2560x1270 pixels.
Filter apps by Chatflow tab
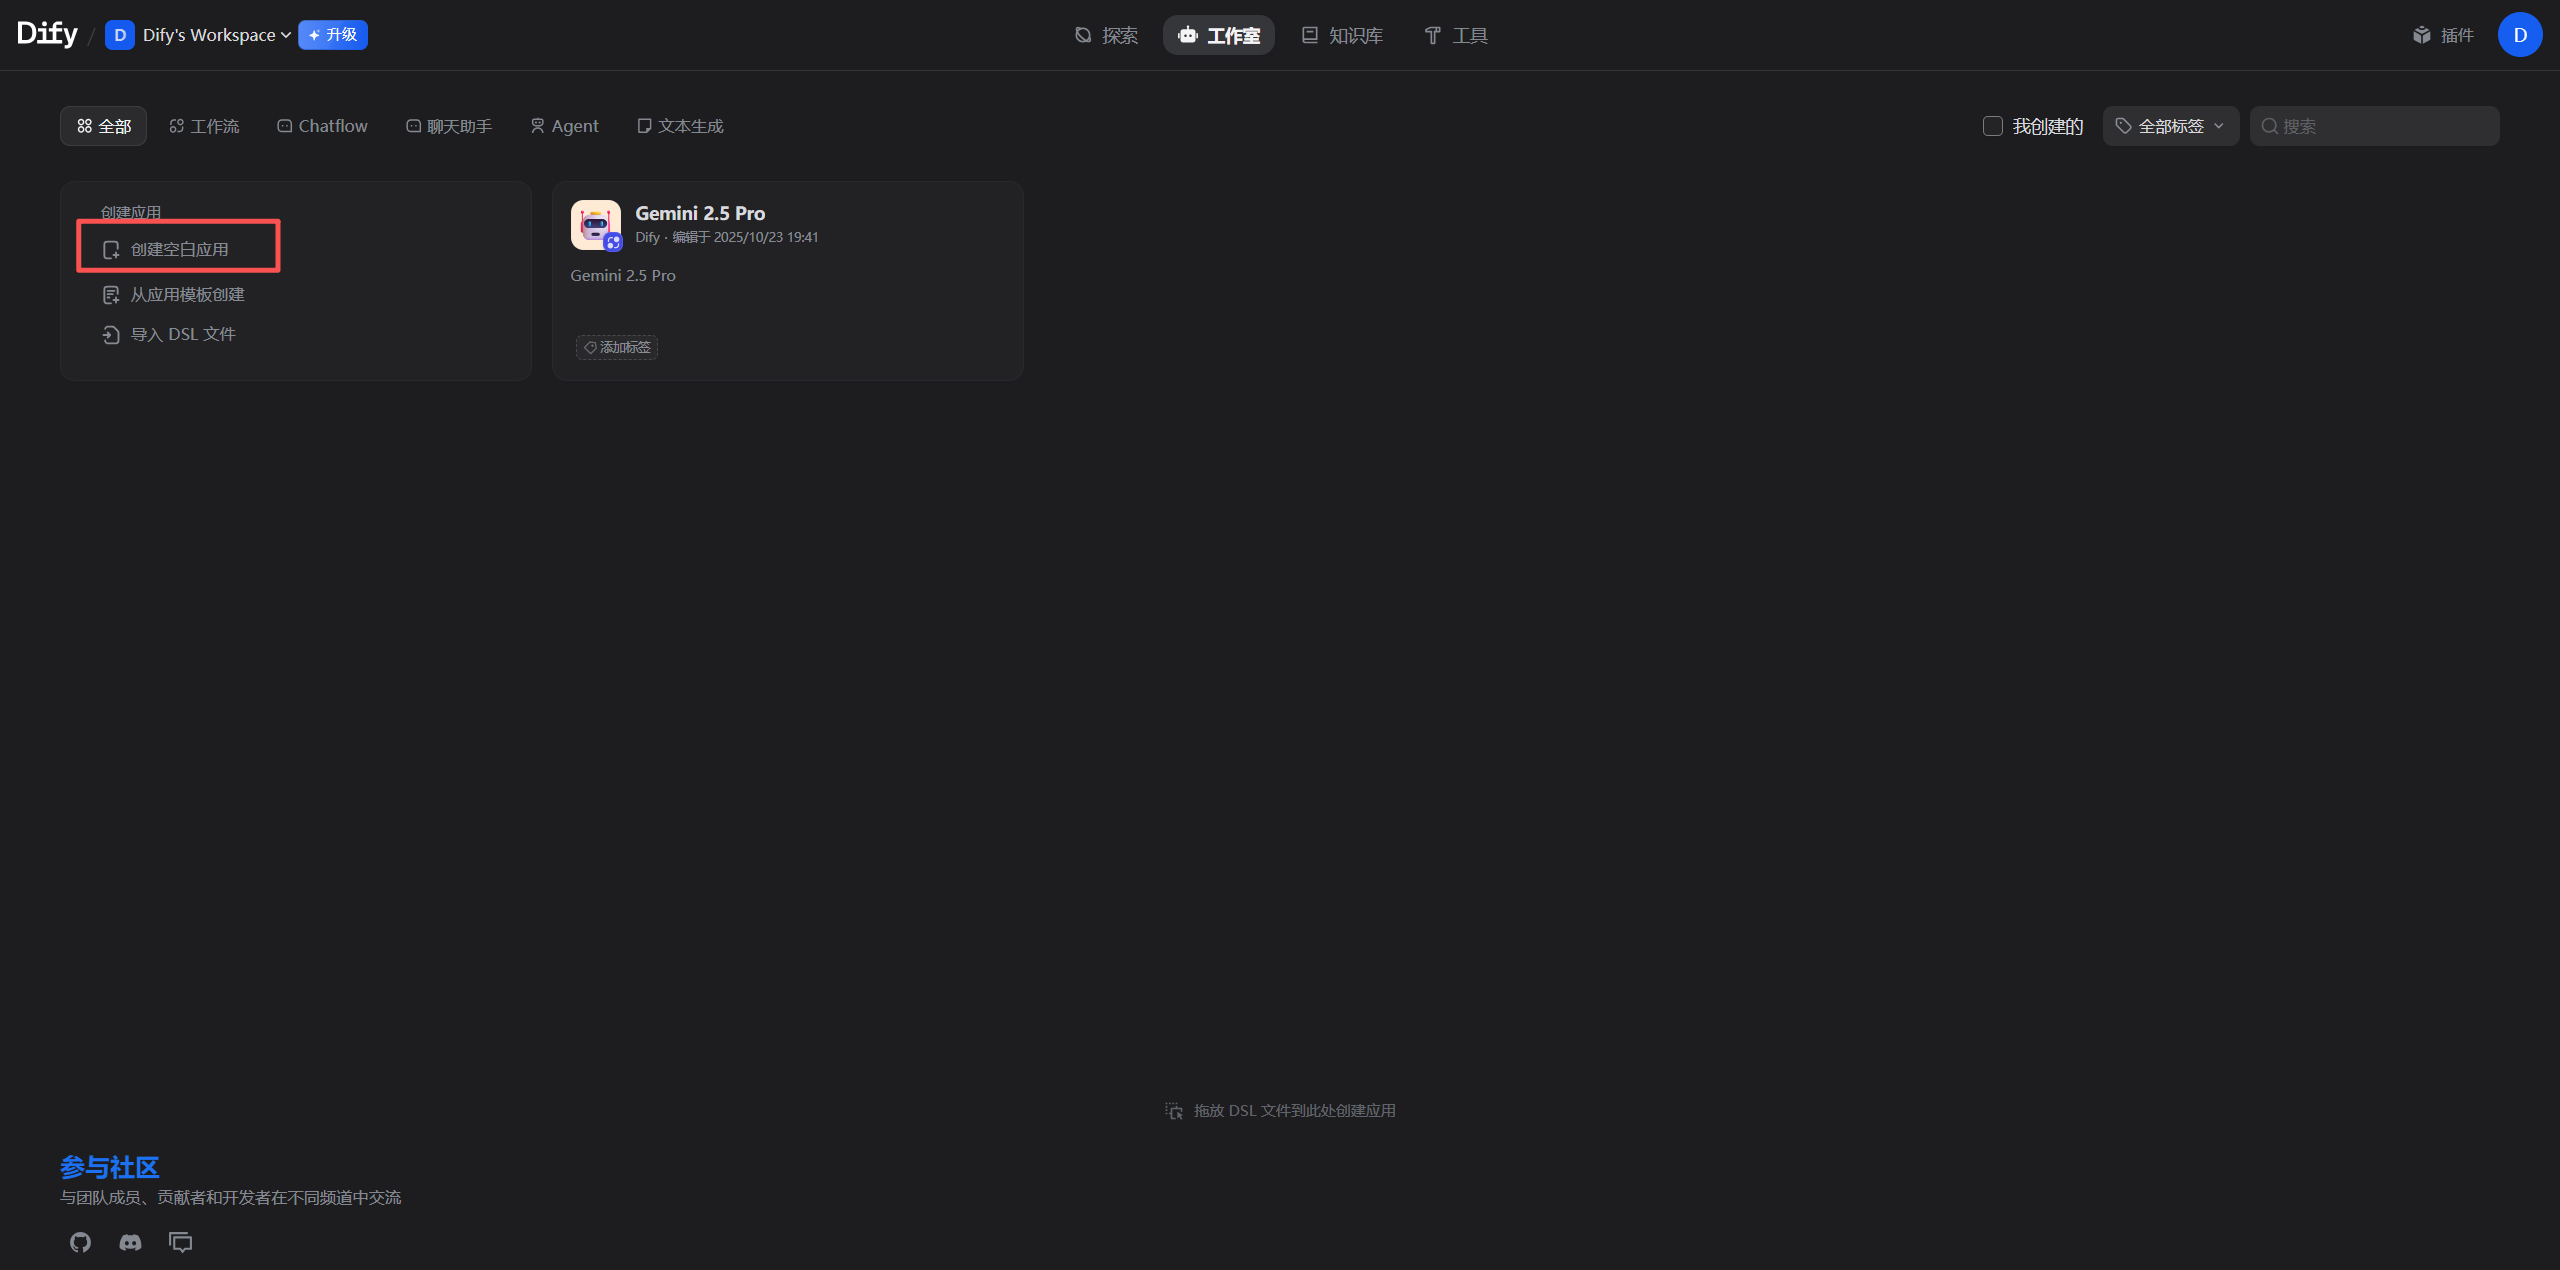[x=322, y=126]
